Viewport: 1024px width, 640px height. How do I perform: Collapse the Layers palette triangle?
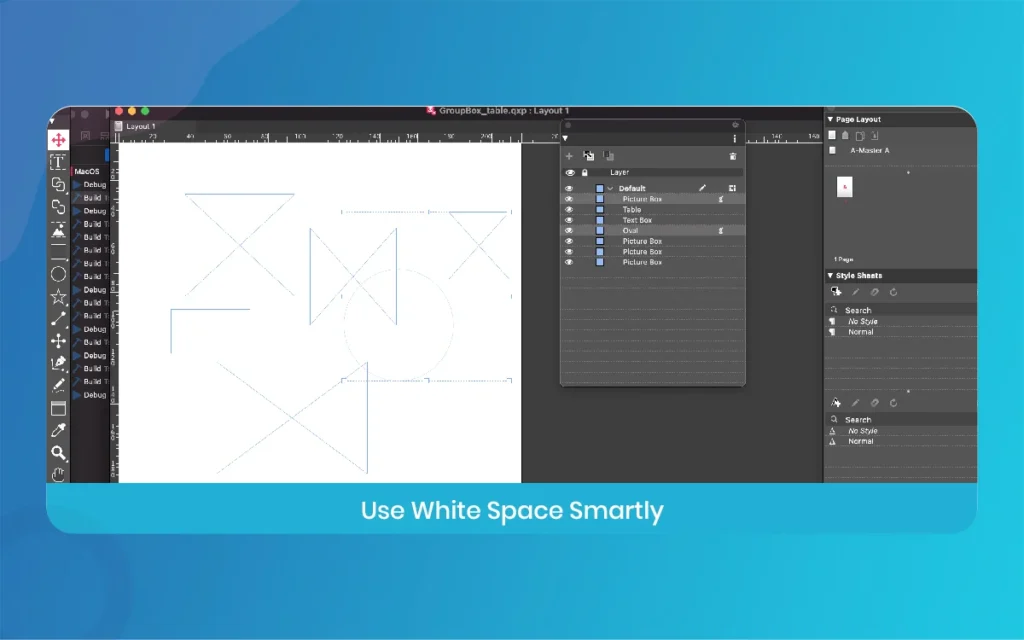566,138
